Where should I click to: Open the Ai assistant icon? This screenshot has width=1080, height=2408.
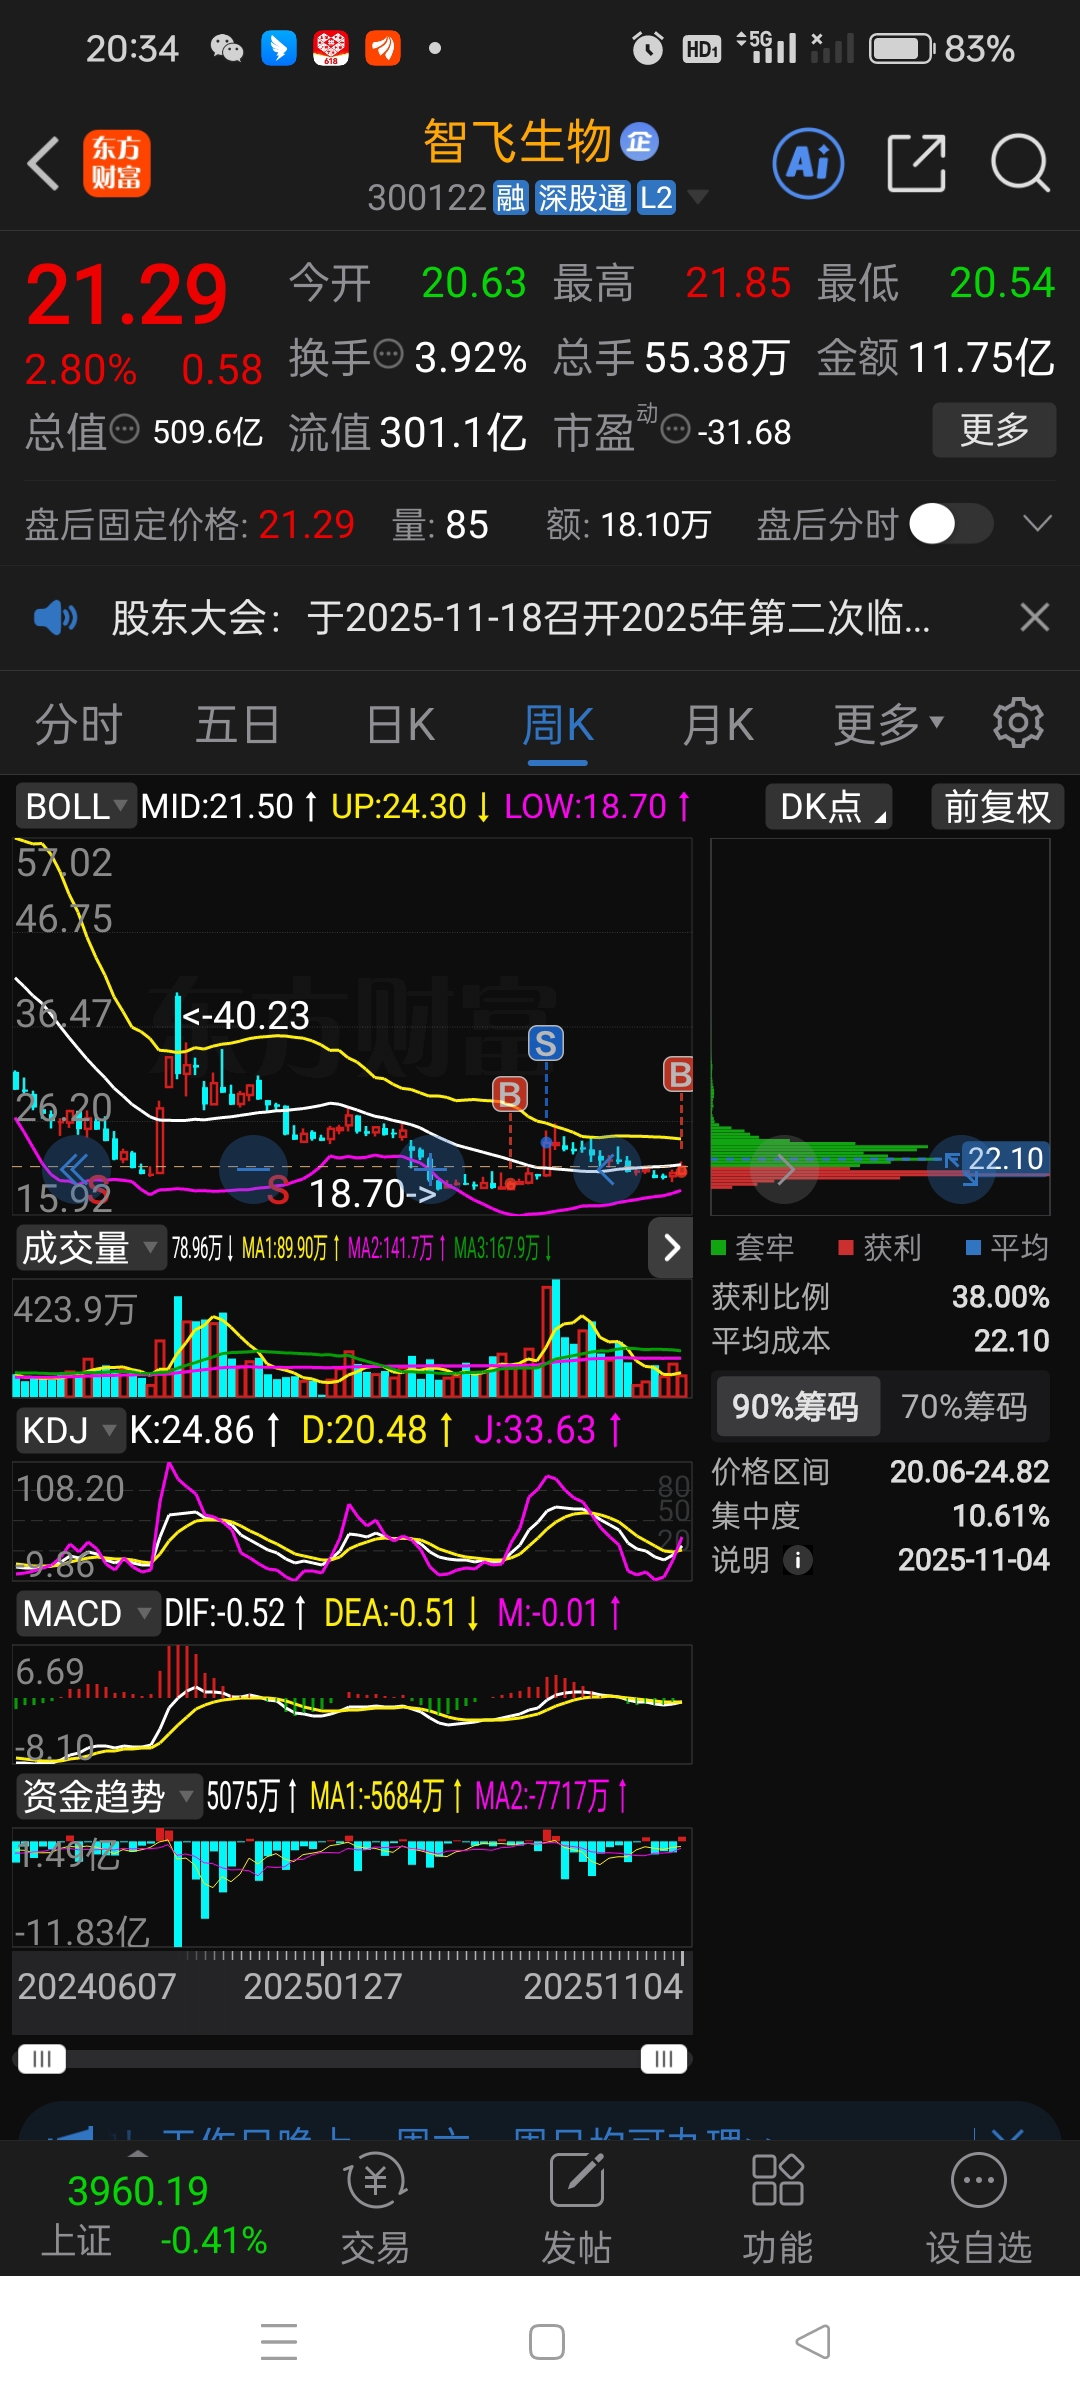[808, 163]
